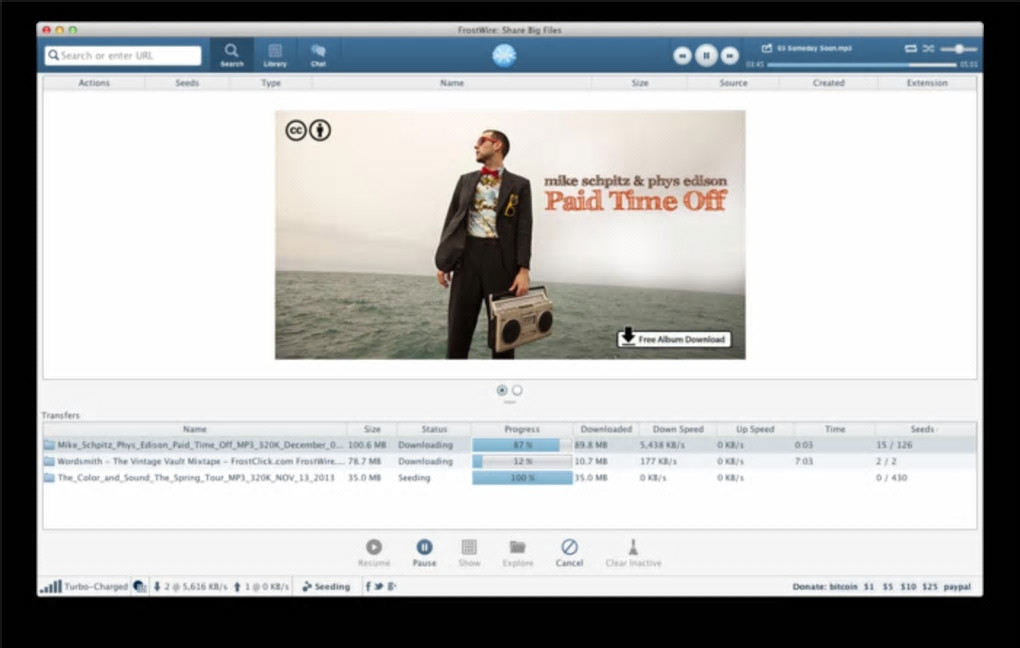Open Facebook icon in status bar
The image size is (1020, 648).
368,586
